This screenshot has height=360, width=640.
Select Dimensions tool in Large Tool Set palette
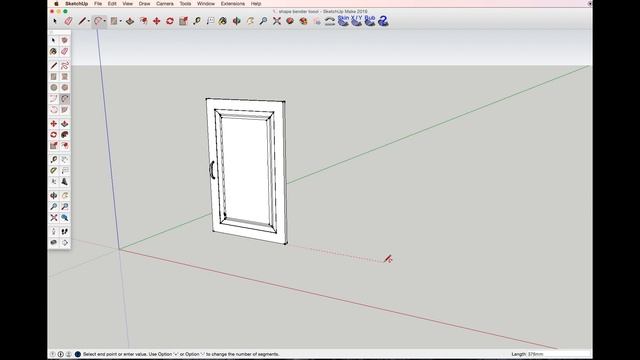point(64,159)
